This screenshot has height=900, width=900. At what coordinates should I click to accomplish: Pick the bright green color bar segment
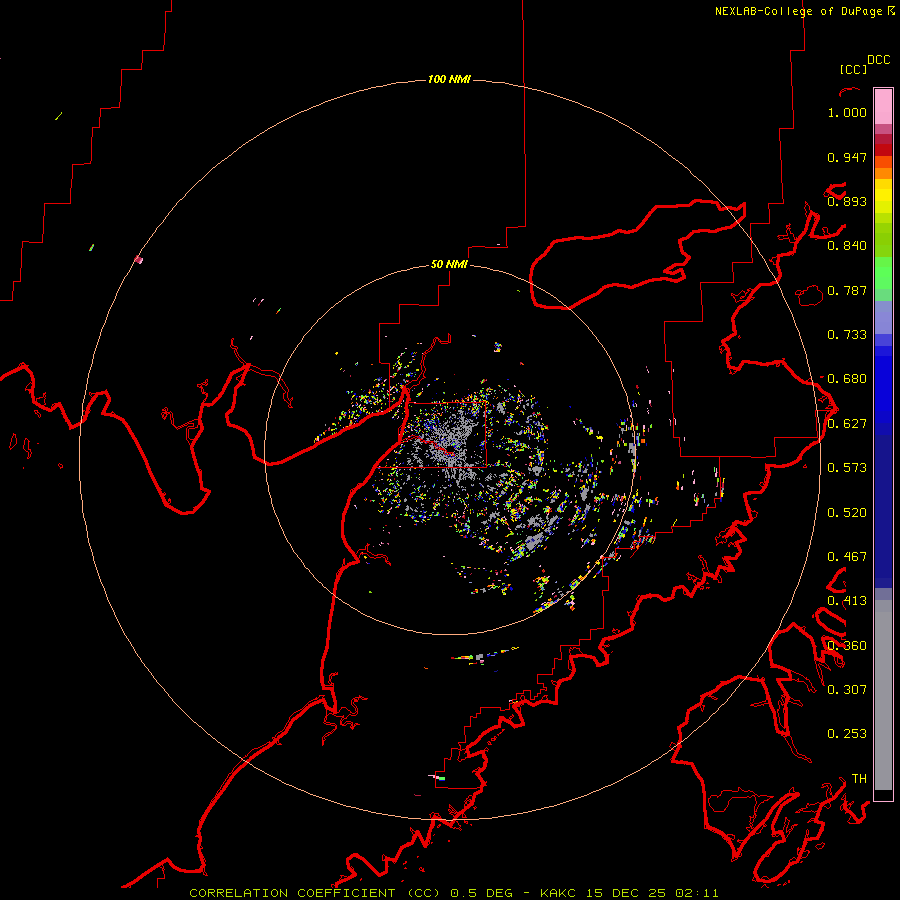point(883,272)
